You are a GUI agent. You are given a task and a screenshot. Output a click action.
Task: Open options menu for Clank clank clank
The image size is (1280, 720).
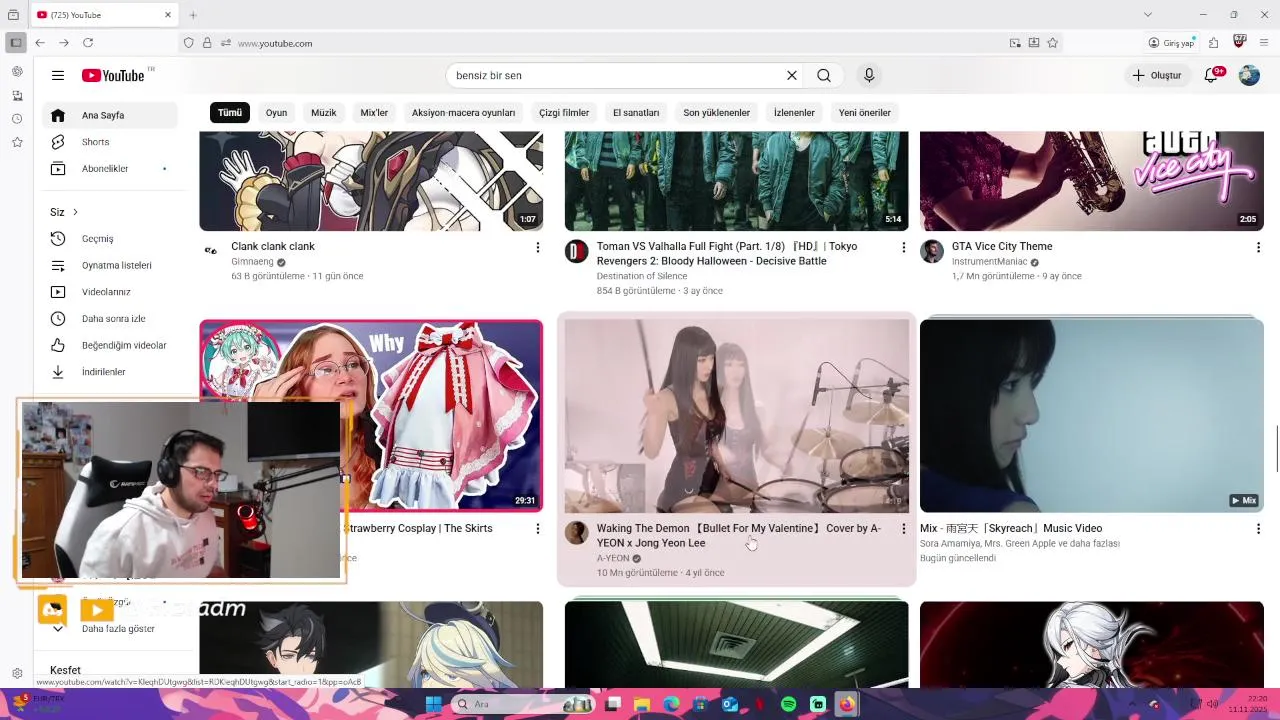pyautogui.click(x=538, y=247)
